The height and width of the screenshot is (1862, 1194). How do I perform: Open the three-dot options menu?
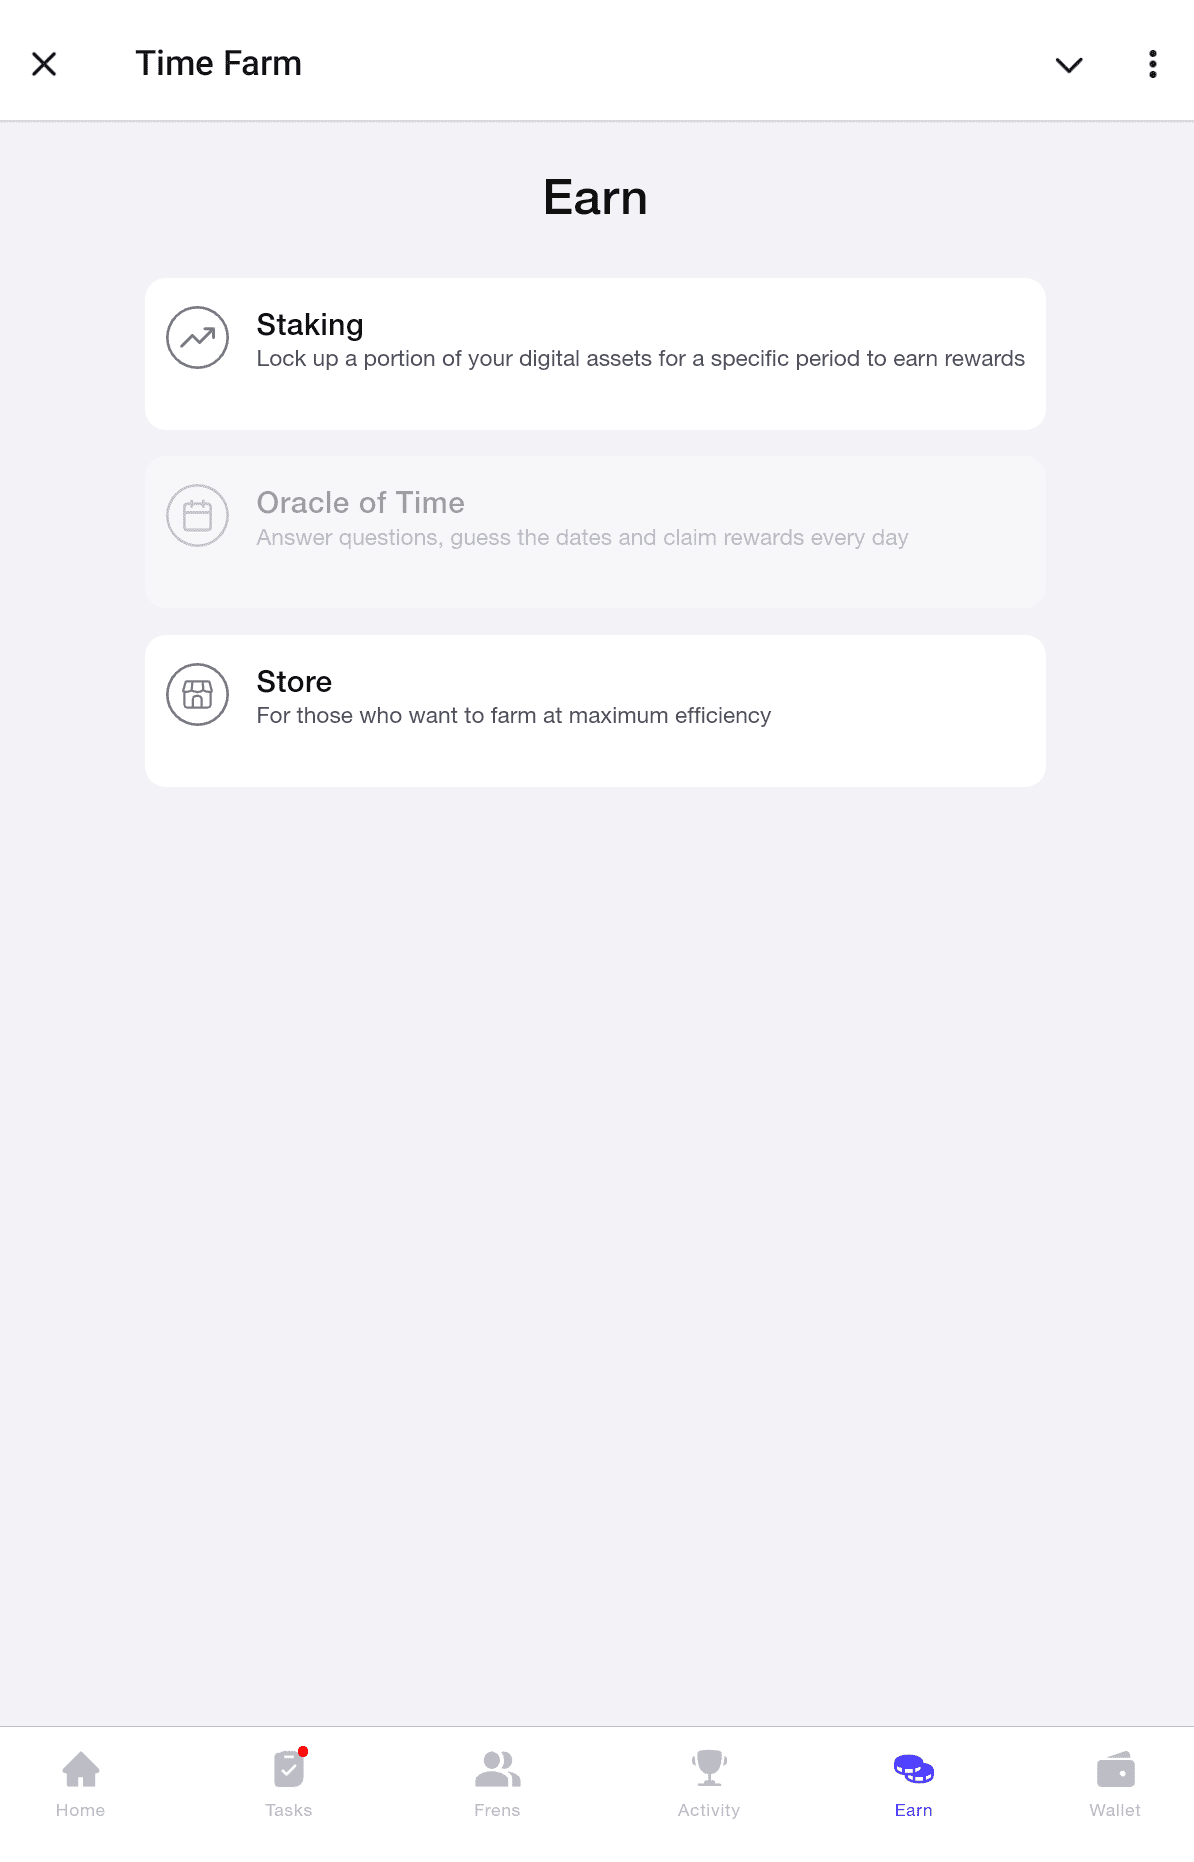pos(1152,63)
